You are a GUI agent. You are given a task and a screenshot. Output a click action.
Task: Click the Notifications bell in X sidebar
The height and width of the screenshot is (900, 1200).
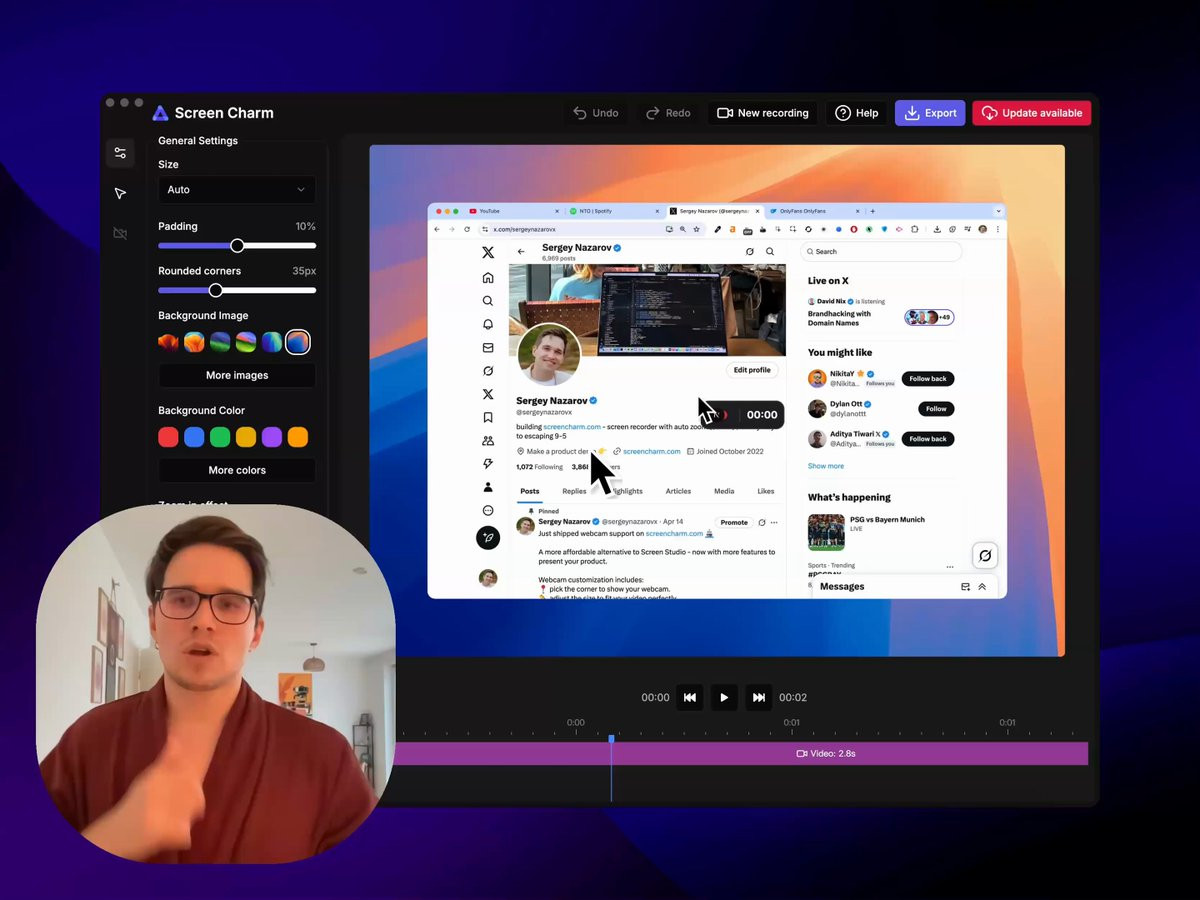point(488,324)
